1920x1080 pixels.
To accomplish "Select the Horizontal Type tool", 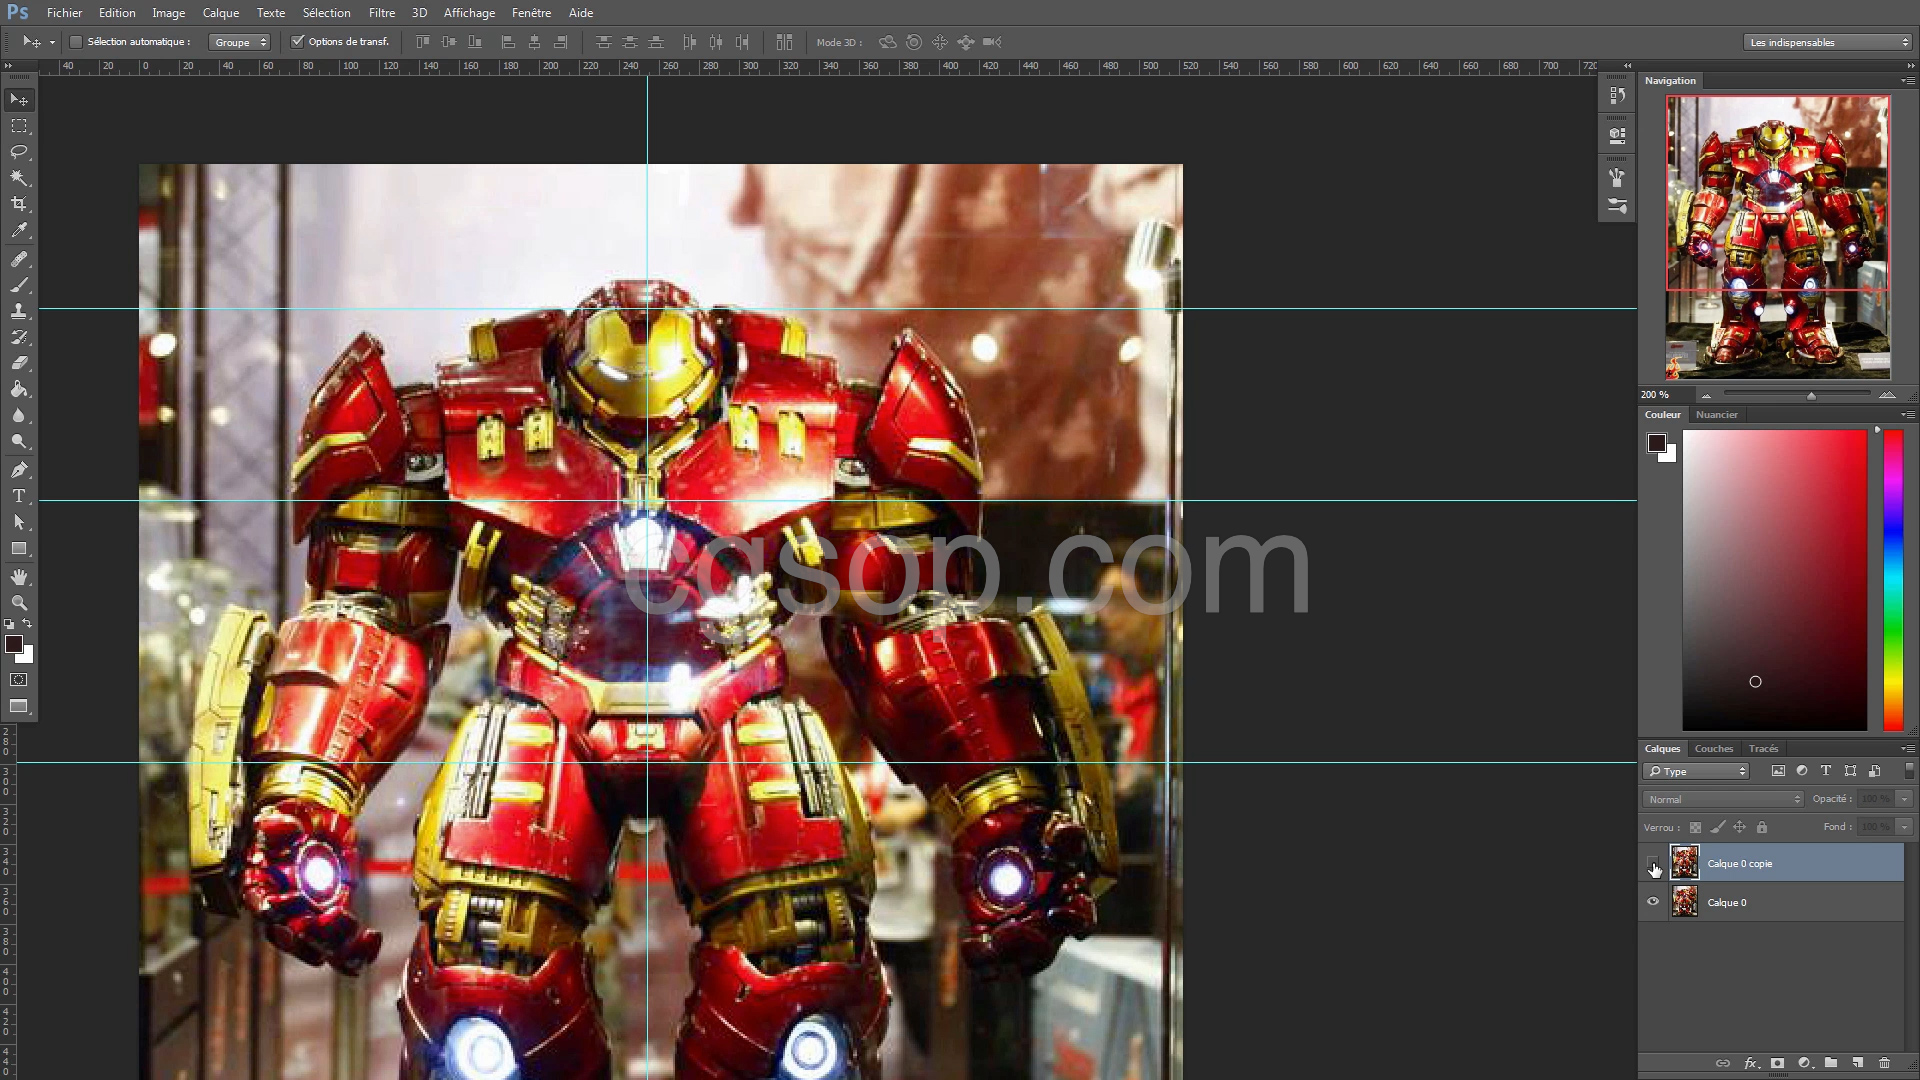I will 19,496.
